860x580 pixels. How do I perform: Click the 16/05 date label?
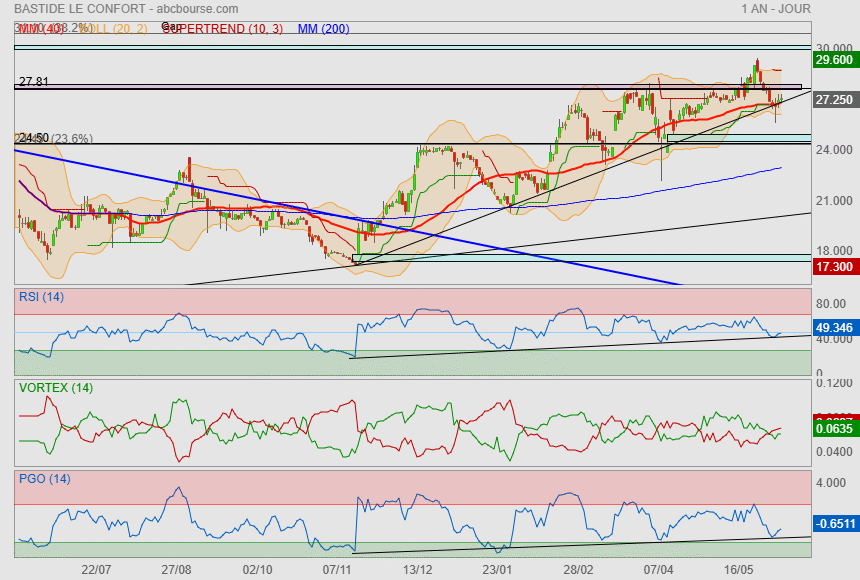pos(738,570)
